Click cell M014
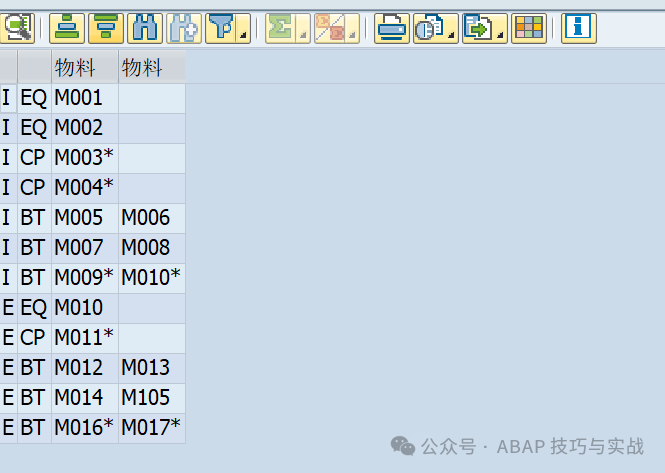This screenshot has width=665, height=473. click(85, 398)
